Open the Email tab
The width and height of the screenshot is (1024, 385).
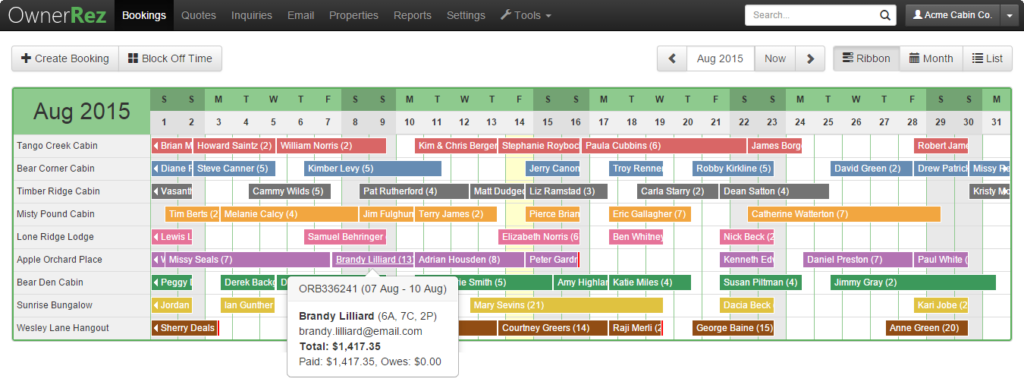[x=300, y=15]
